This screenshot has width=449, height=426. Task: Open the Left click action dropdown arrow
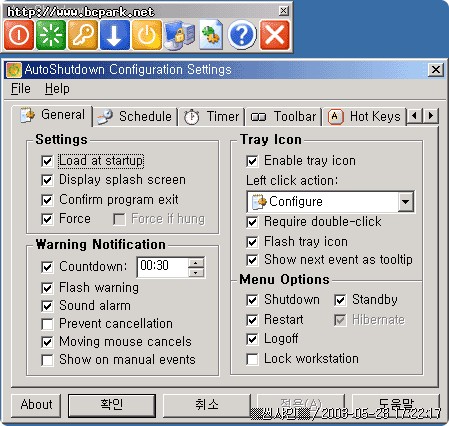(x=406, y=202)
